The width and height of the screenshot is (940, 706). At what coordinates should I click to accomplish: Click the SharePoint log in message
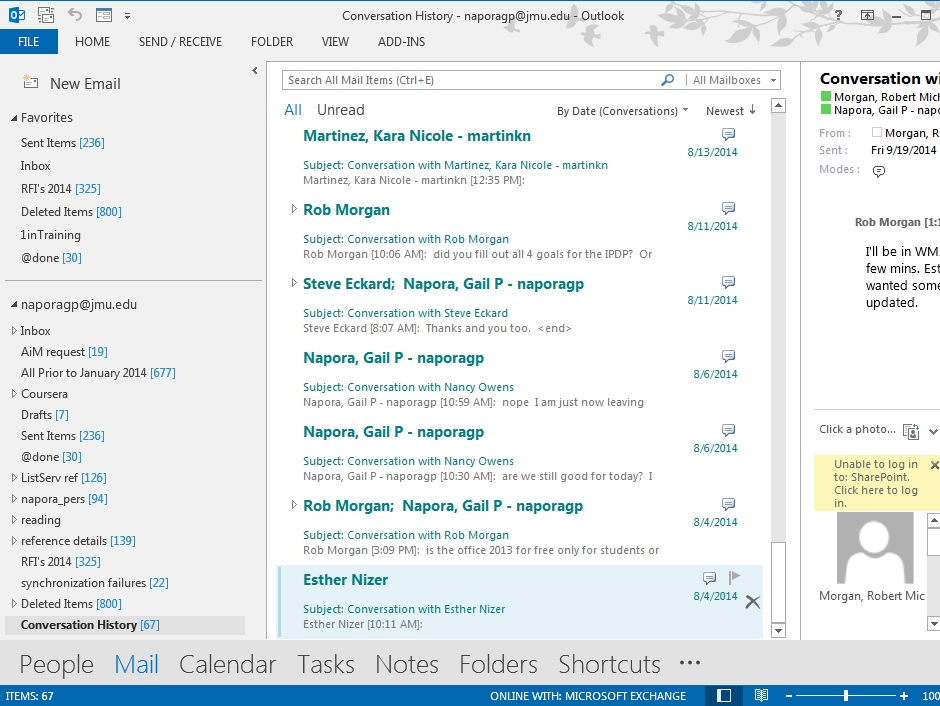point(875,484)
